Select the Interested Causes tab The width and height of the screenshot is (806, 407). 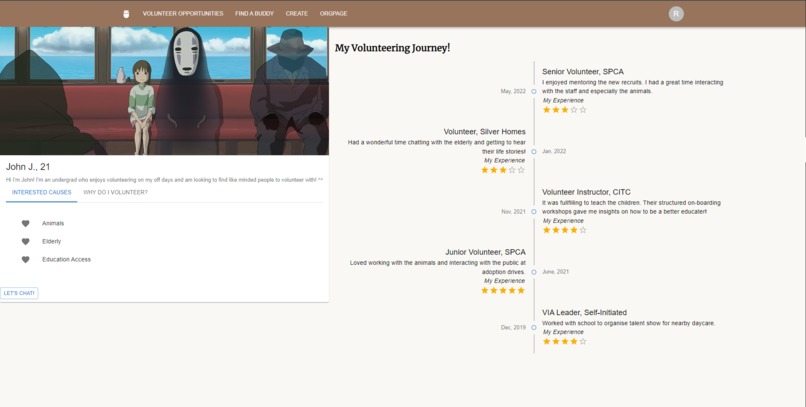click(42, 192)
